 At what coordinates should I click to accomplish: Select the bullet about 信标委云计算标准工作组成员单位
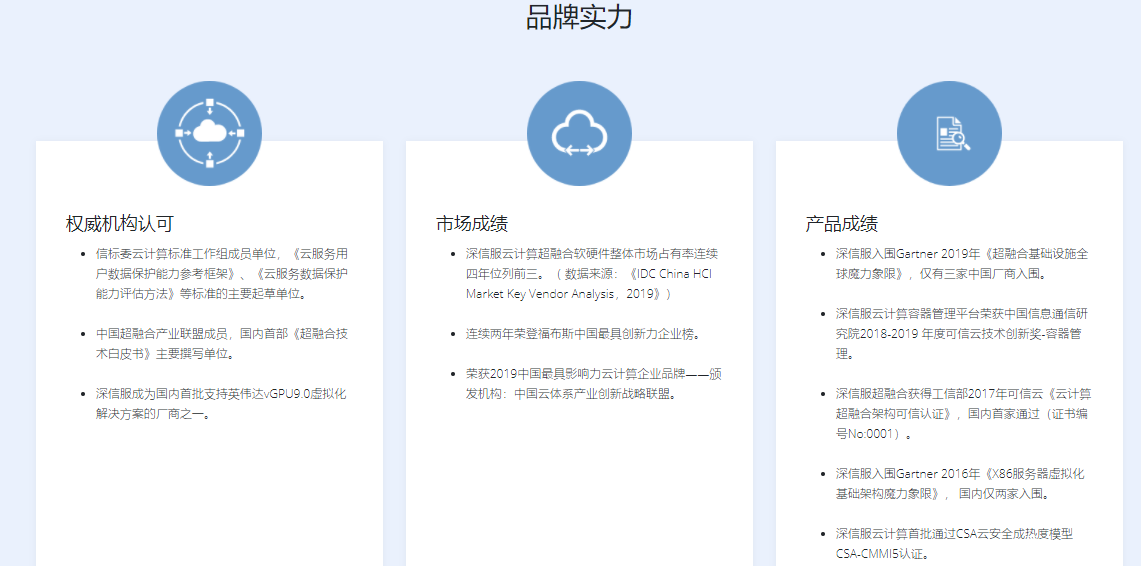[x=222, y=274]
